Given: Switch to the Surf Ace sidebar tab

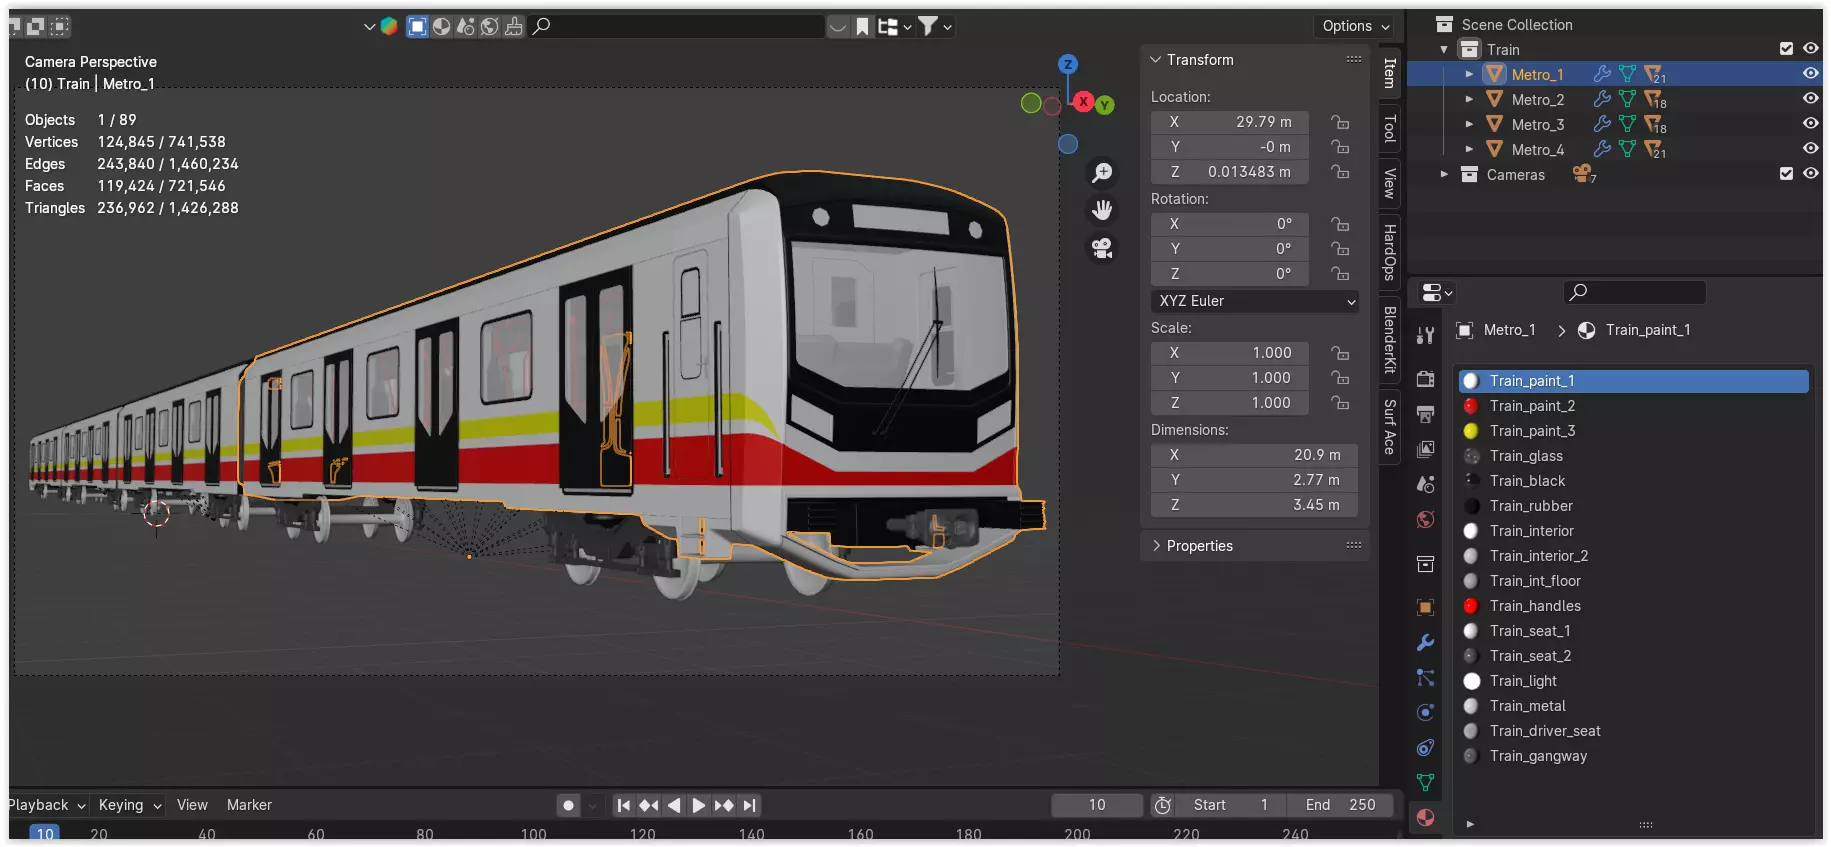Looking at the screenshot, I should click(x=1389, y=427).
